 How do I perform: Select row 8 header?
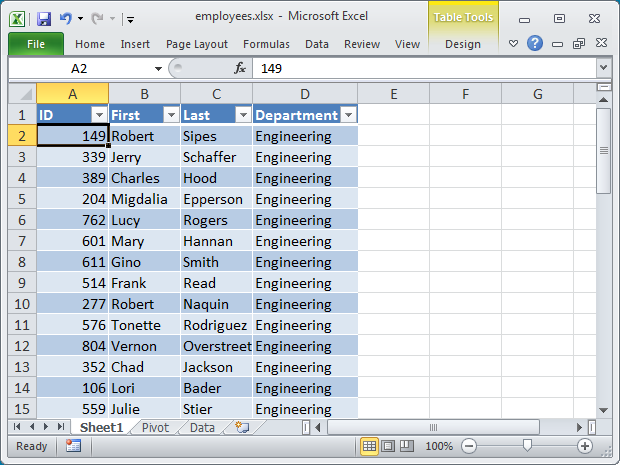[x=22, y=262]
